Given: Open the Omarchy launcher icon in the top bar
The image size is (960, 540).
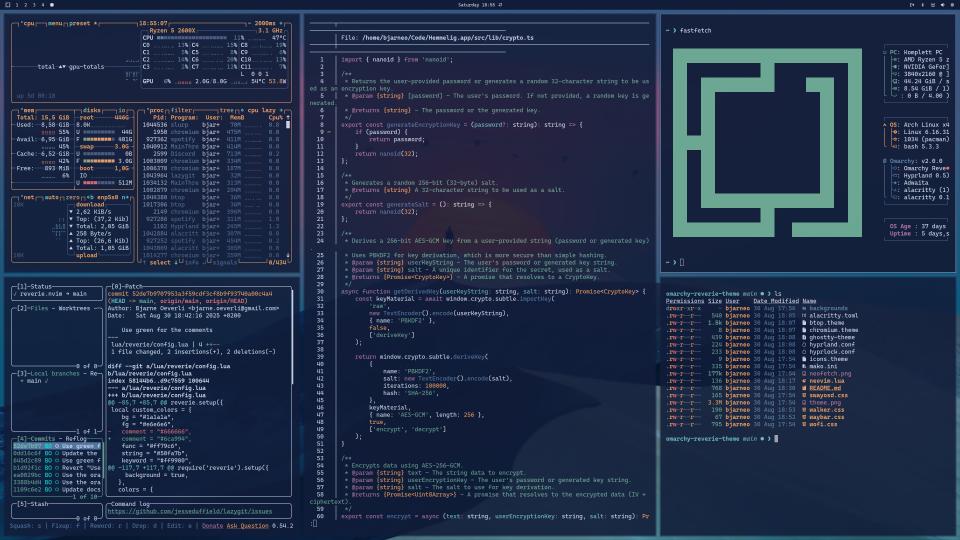Looking at the screenshot, I should (8, 5).
